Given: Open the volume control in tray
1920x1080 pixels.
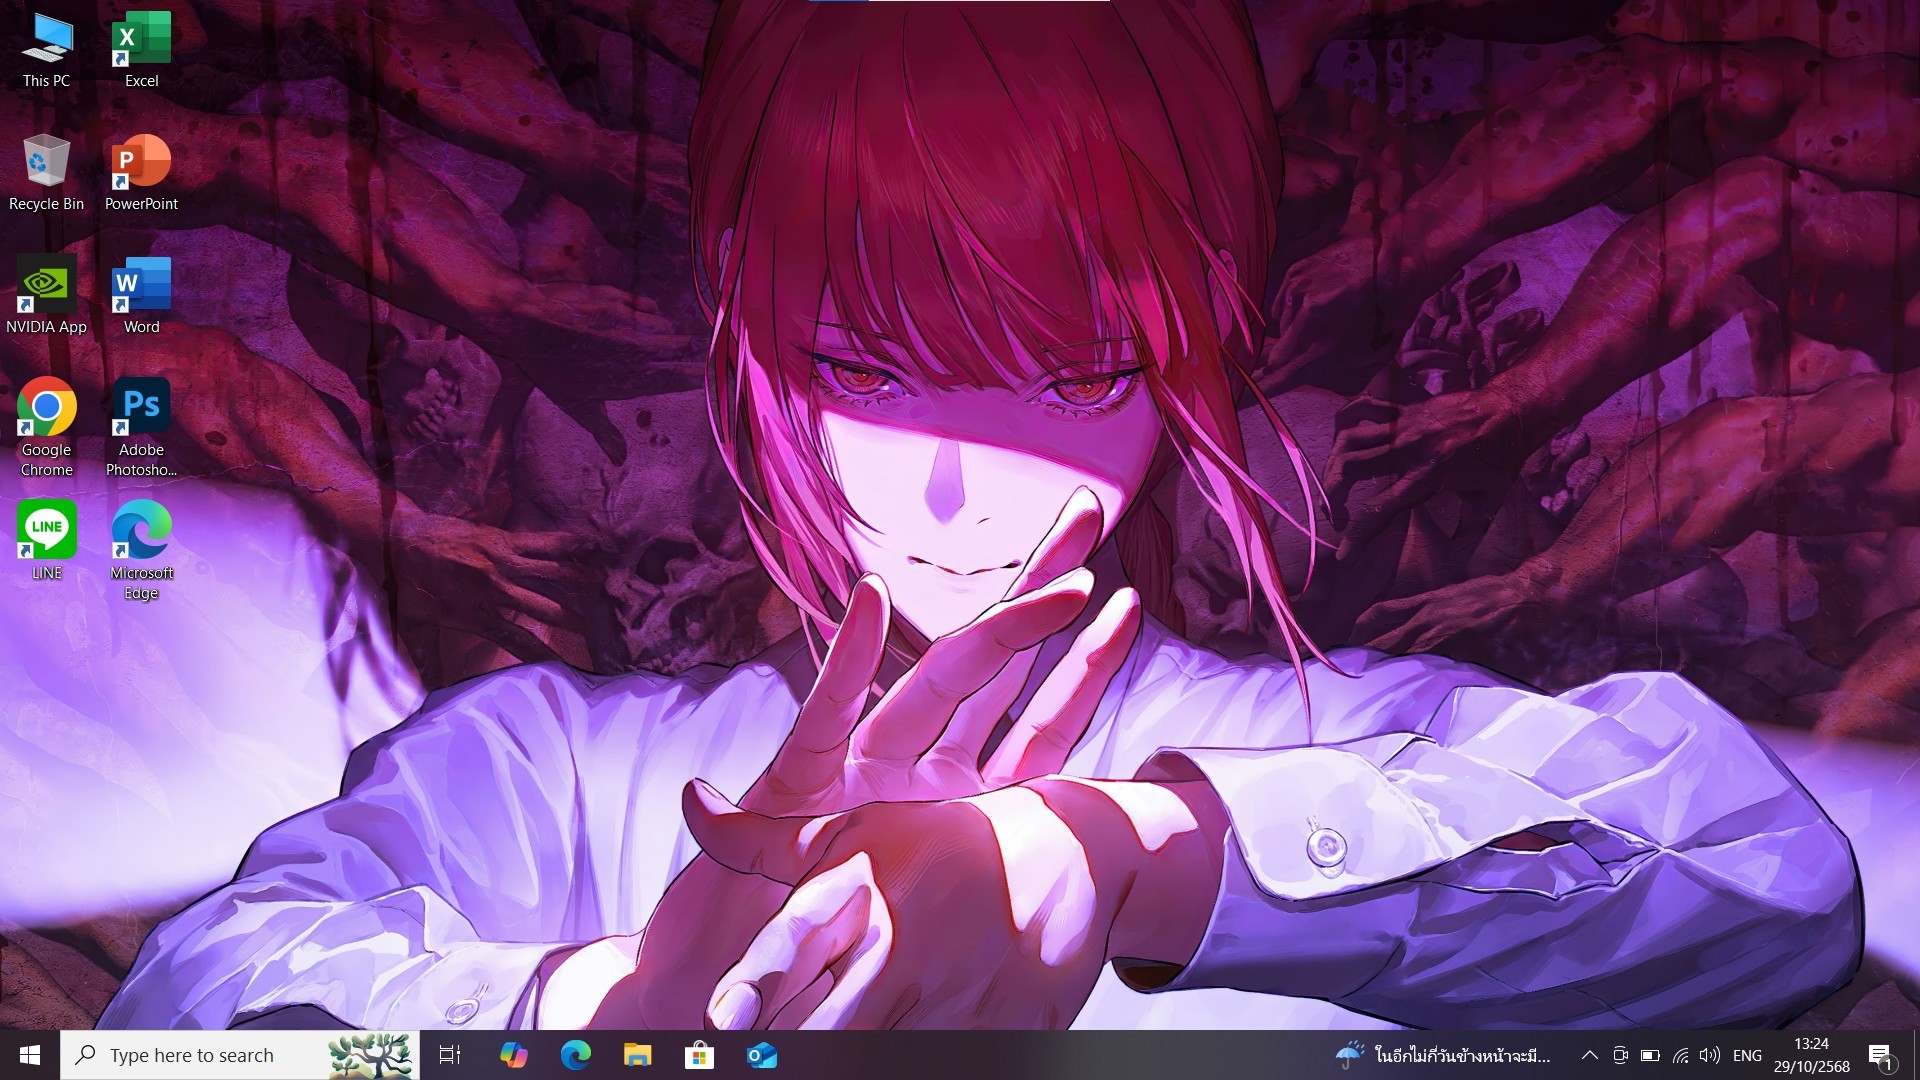Looking at the screenshot, I should [1710, 1055].
